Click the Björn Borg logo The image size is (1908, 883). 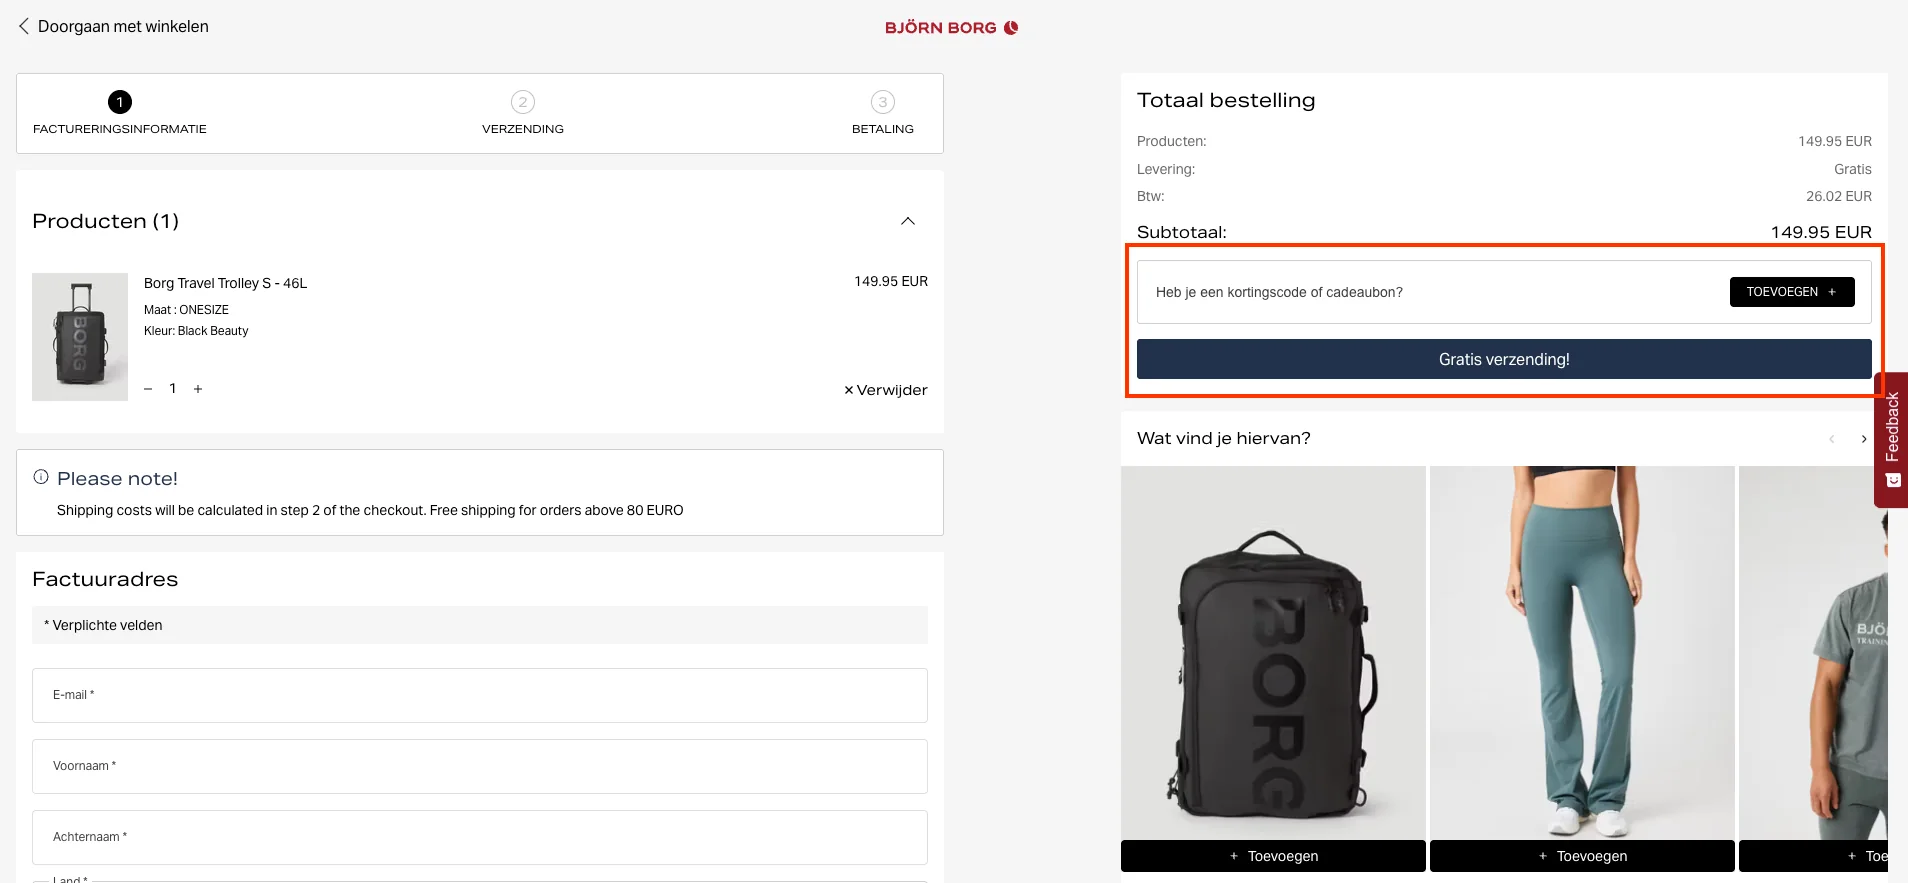point(951,28)
